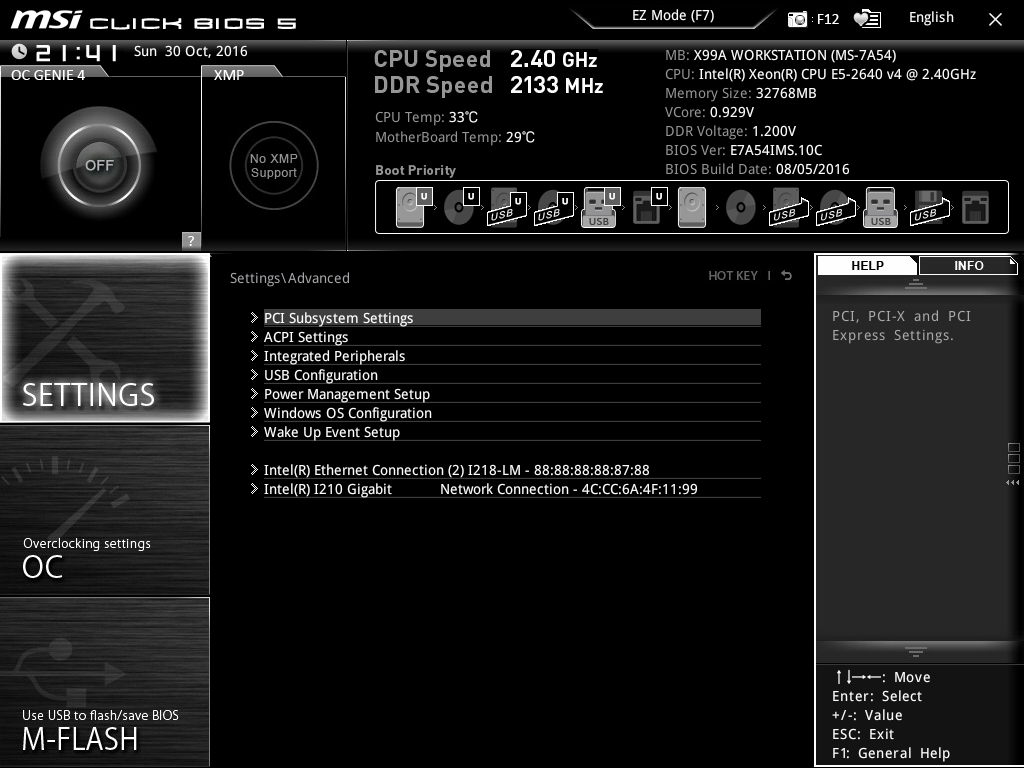The width and height of the screenshot is (1024, 768).
Task: Switch to EZ Mode (F7)
Action: tap(673, 16)
